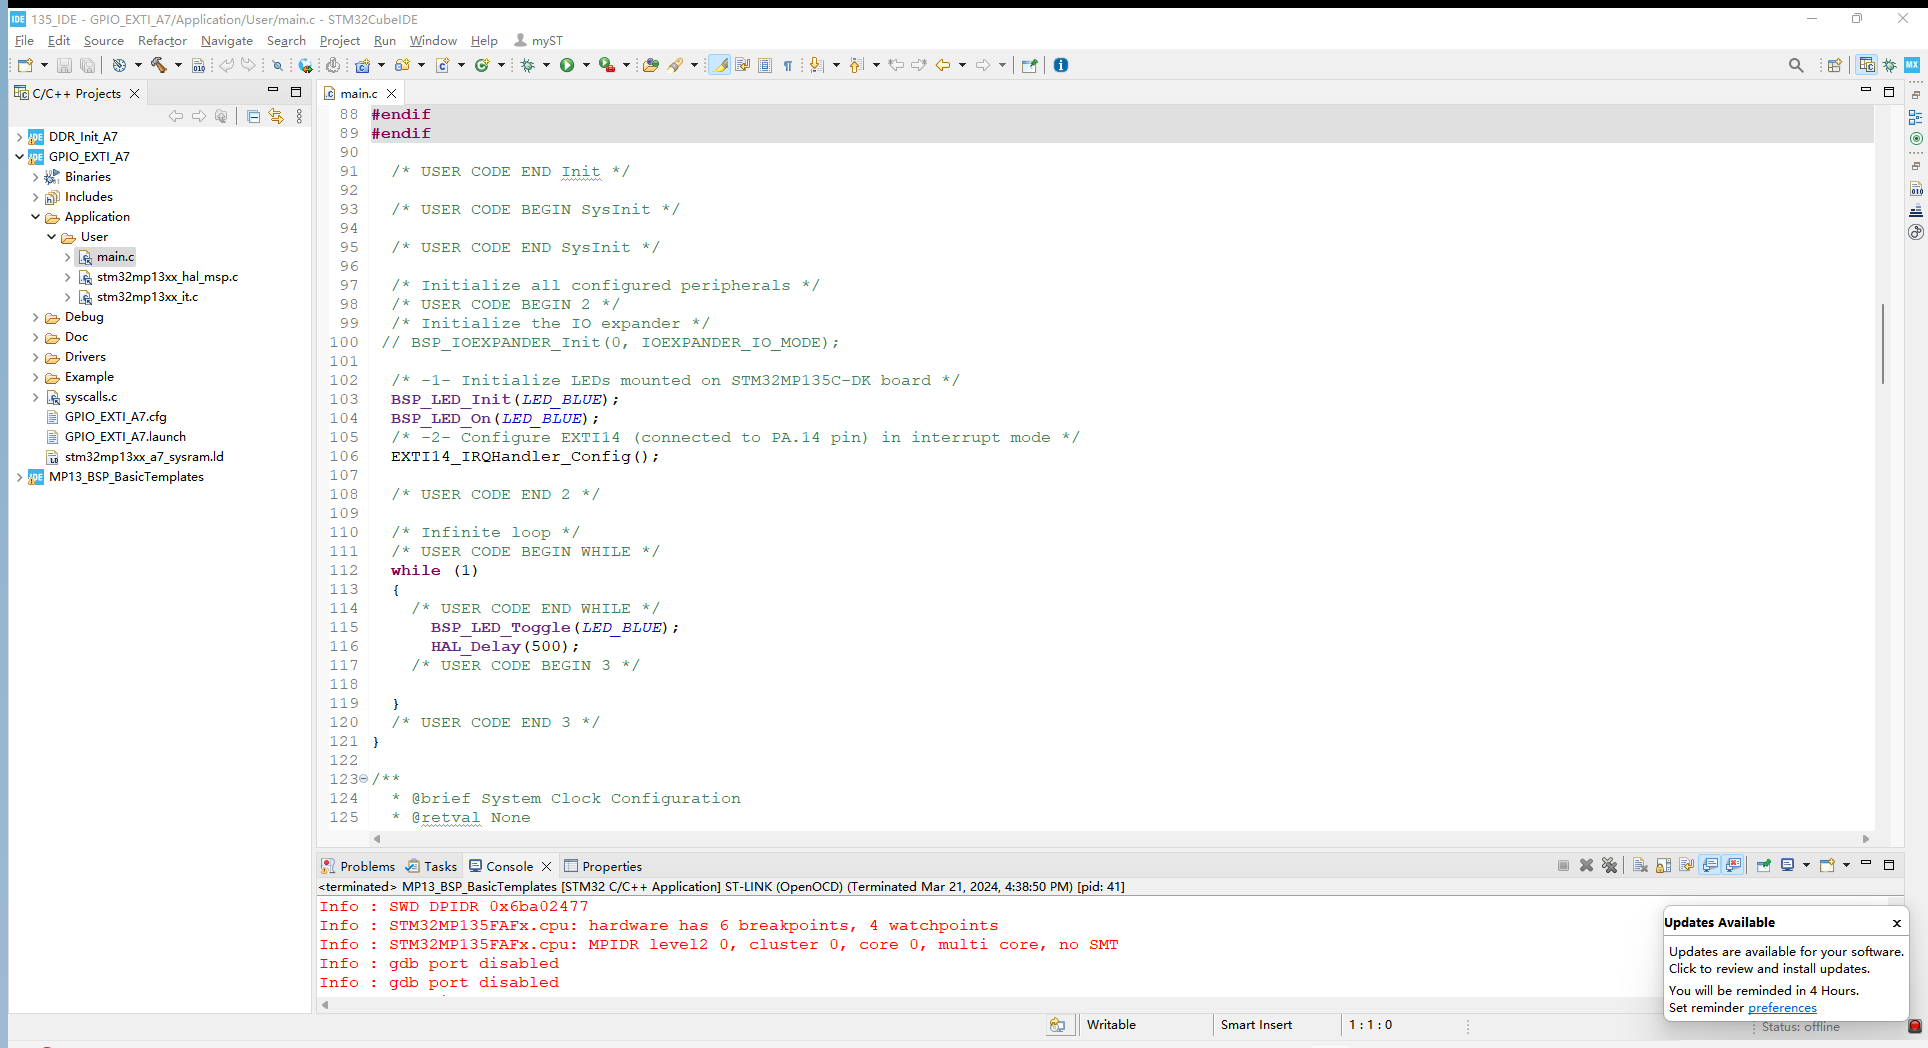Screen dimensions: 1928x1048
Task: Click the Debug bug icon
Action: tap(528, 65)
